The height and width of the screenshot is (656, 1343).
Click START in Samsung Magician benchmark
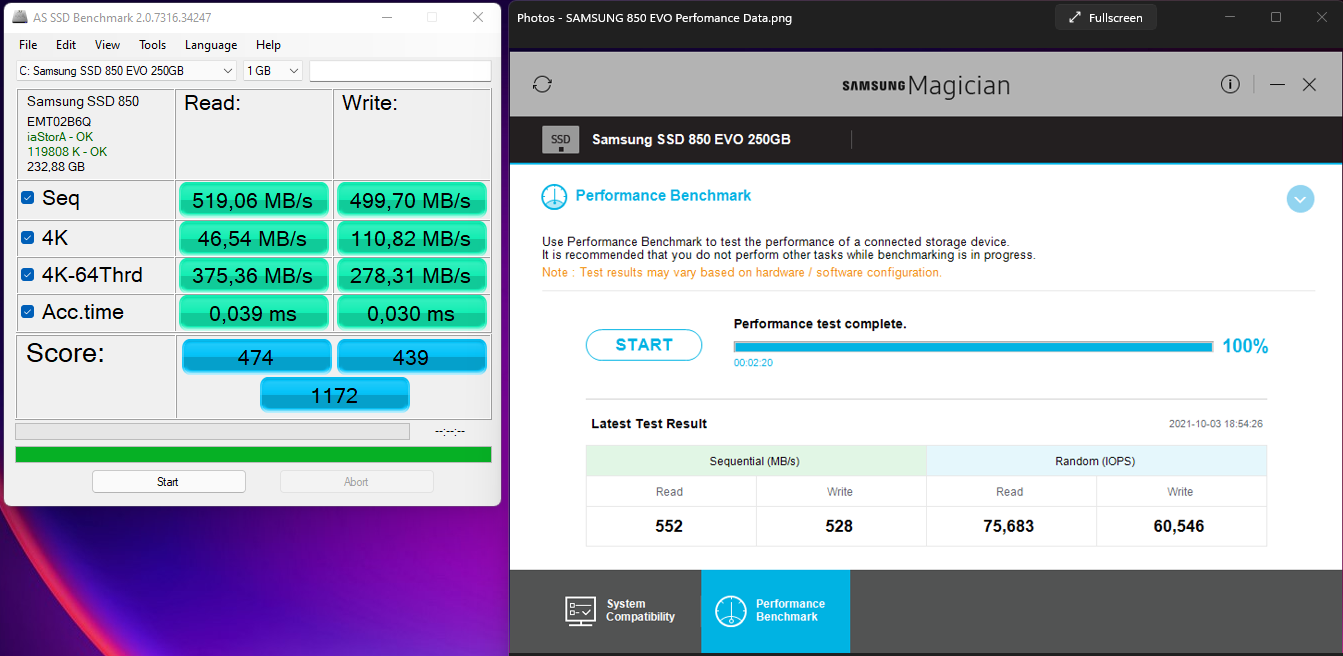[x=644, y=345]
